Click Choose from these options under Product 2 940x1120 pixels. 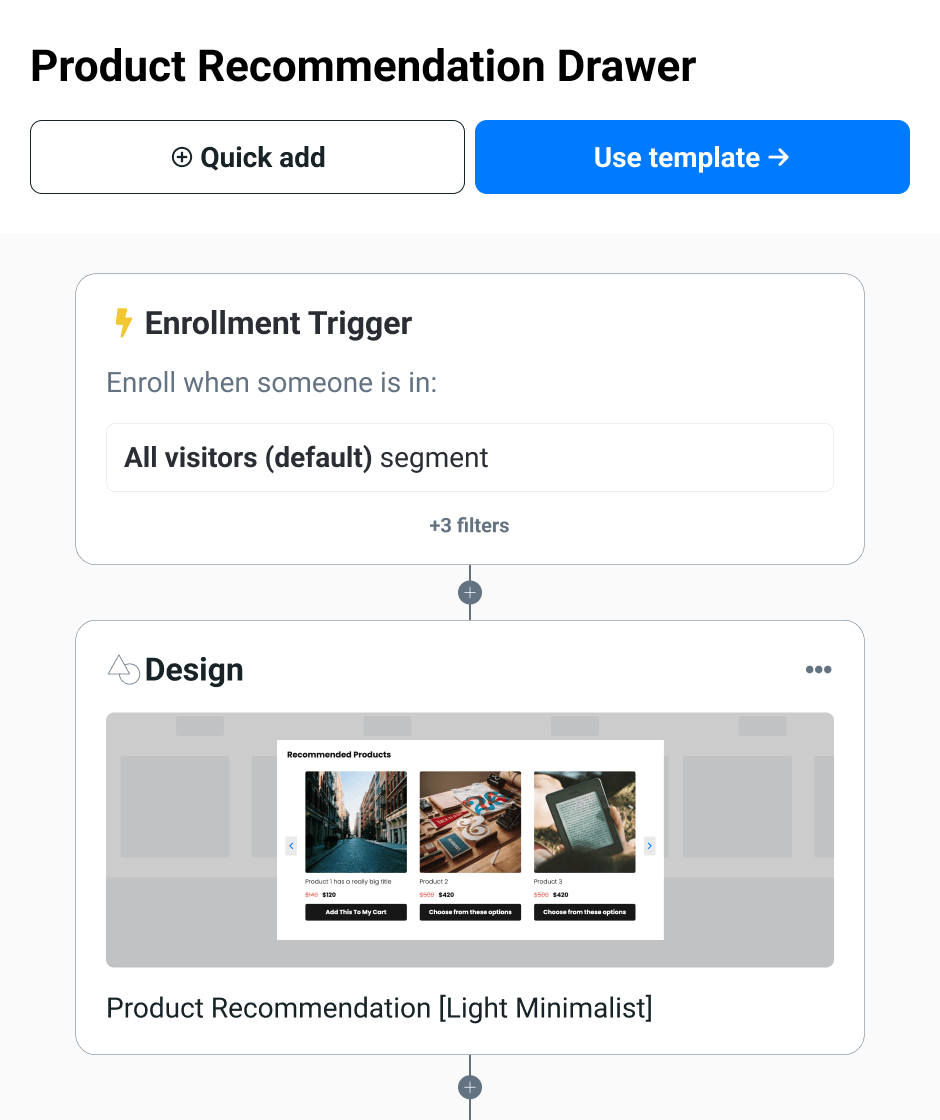point(470,912)
